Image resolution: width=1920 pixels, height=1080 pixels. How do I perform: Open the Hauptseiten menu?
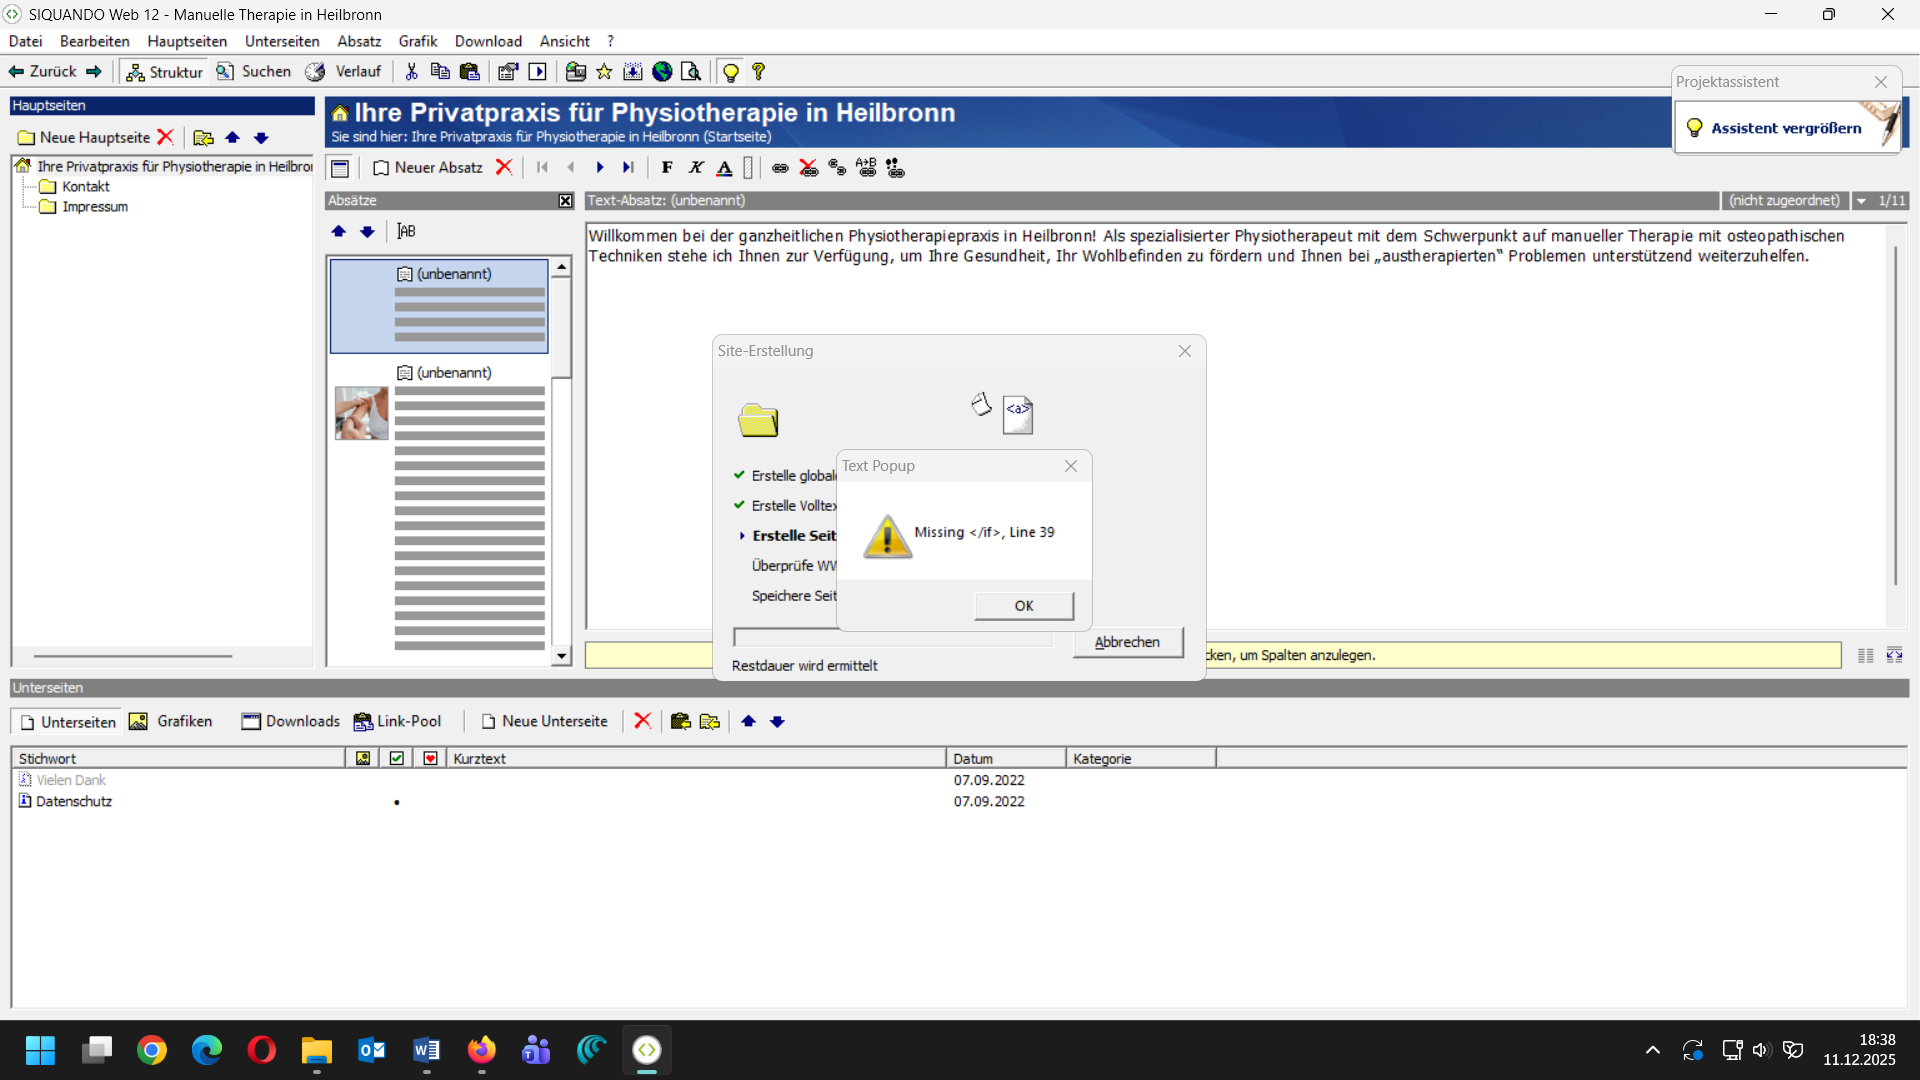pyautogui.click(x=187, y=41)
